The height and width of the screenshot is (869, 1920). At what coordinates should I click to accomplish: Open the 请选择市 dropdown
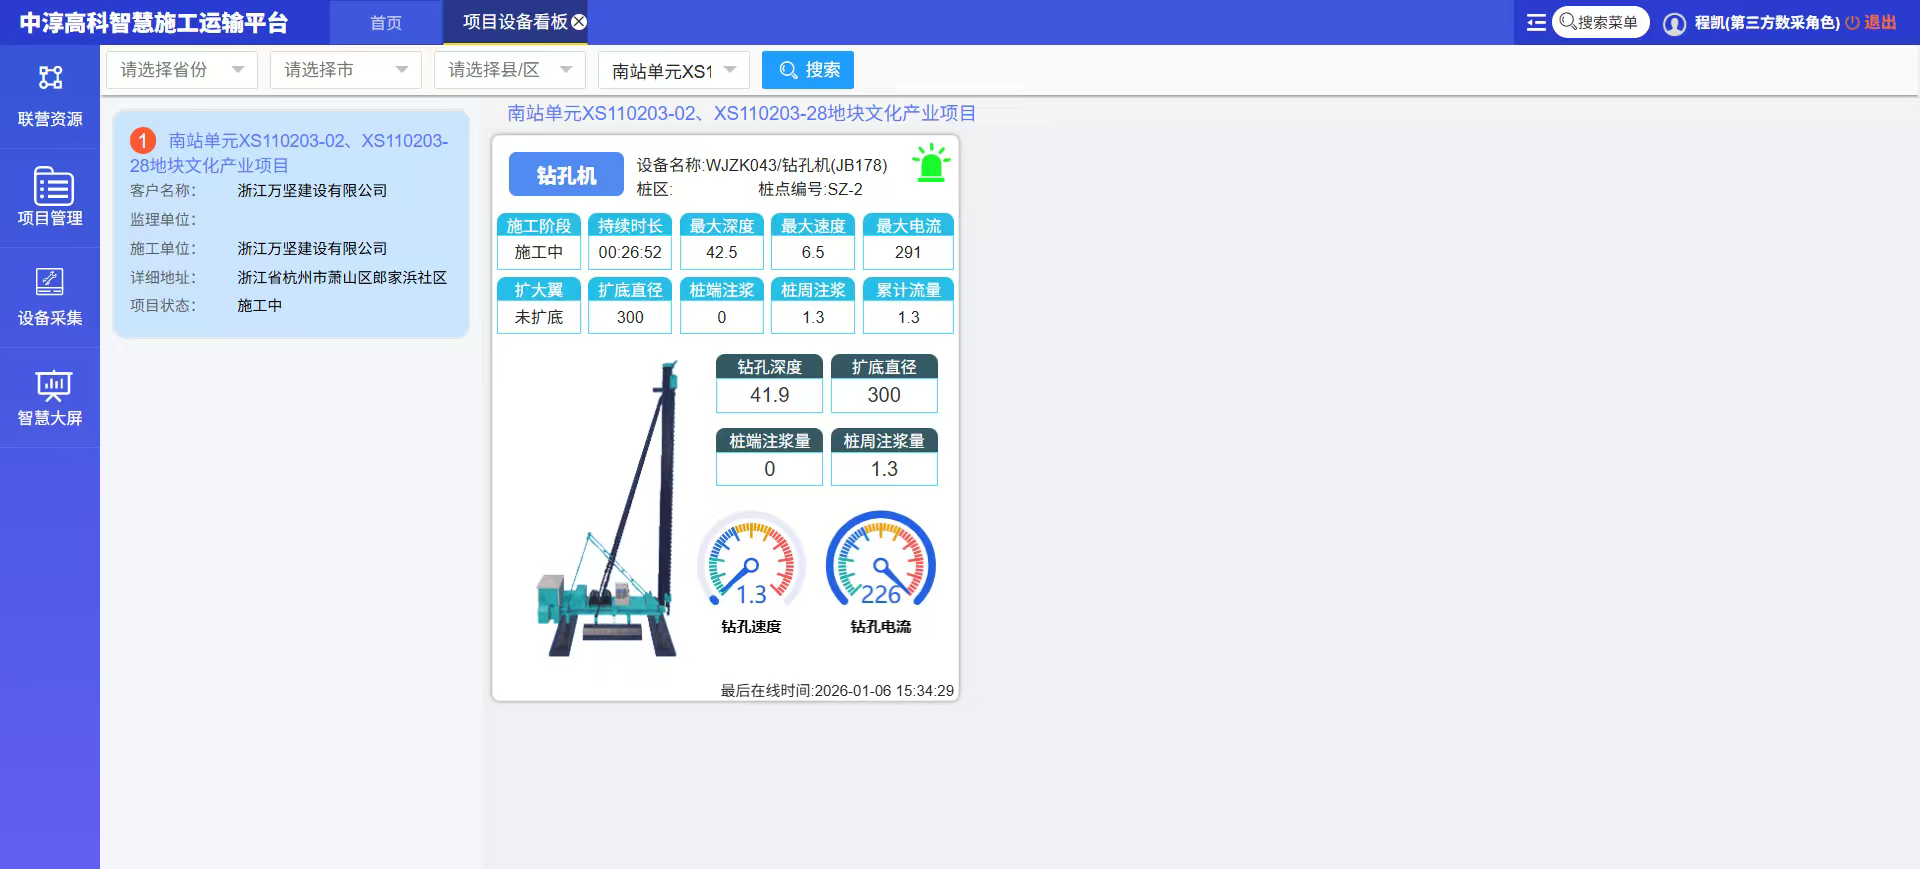[x=346, y=70]
